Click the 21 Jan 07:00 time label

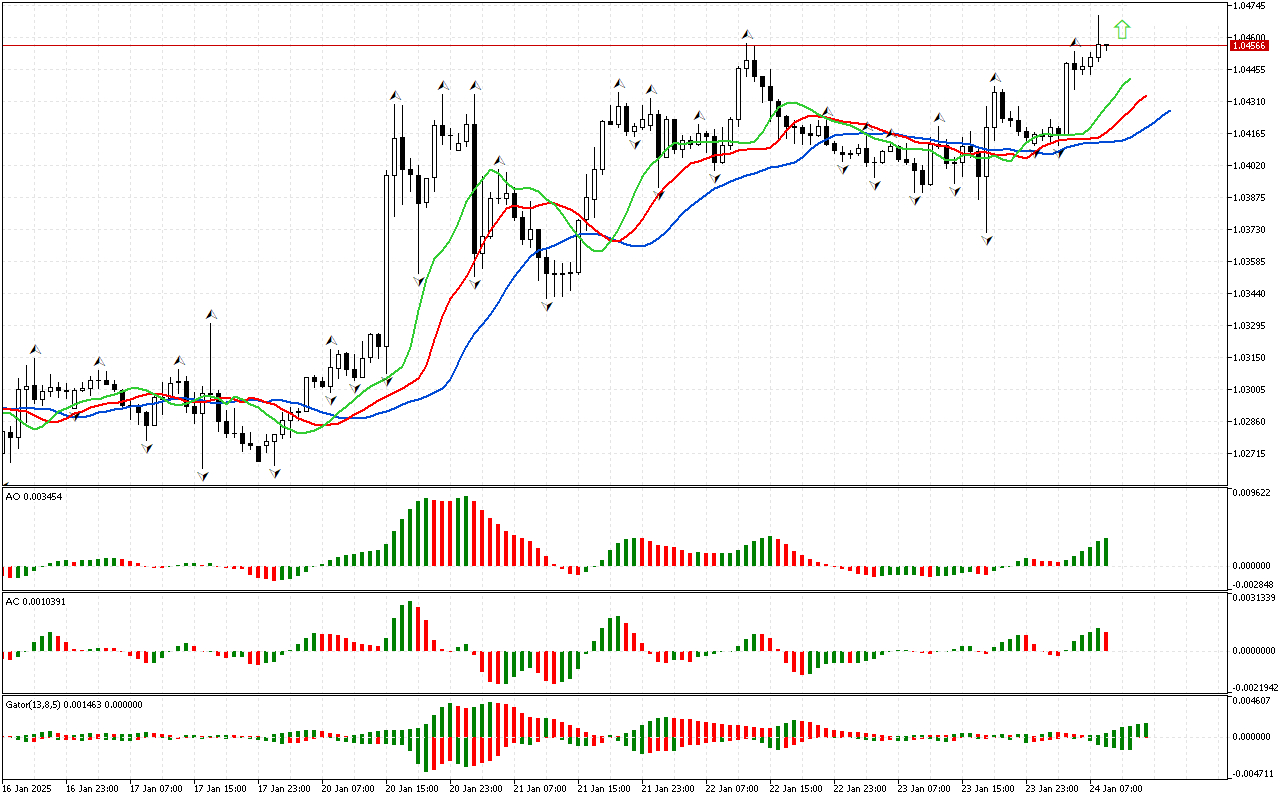click(539, 788)
